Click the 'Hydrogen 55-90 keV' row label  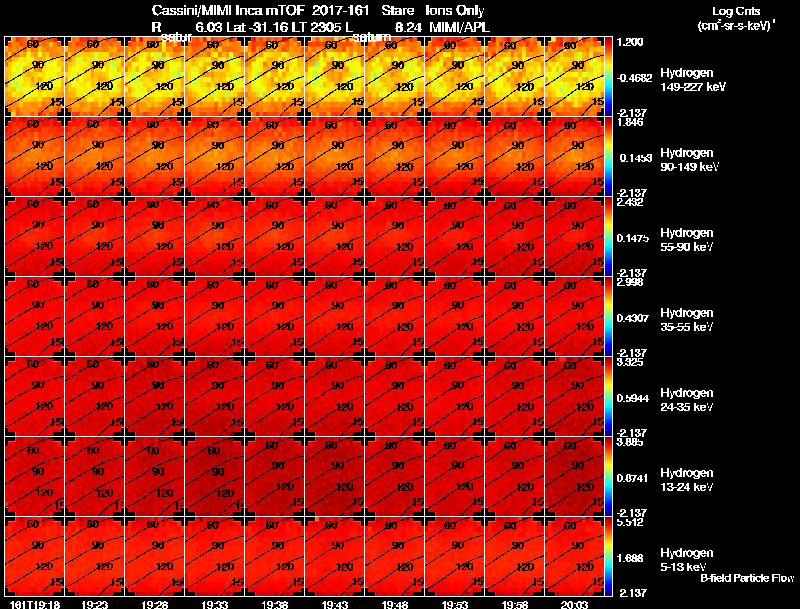click(x=687, y=240)
